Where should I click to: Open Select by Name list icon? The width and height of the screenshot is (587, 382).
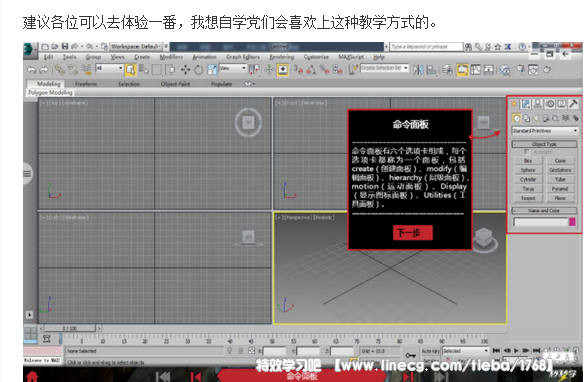144,70
